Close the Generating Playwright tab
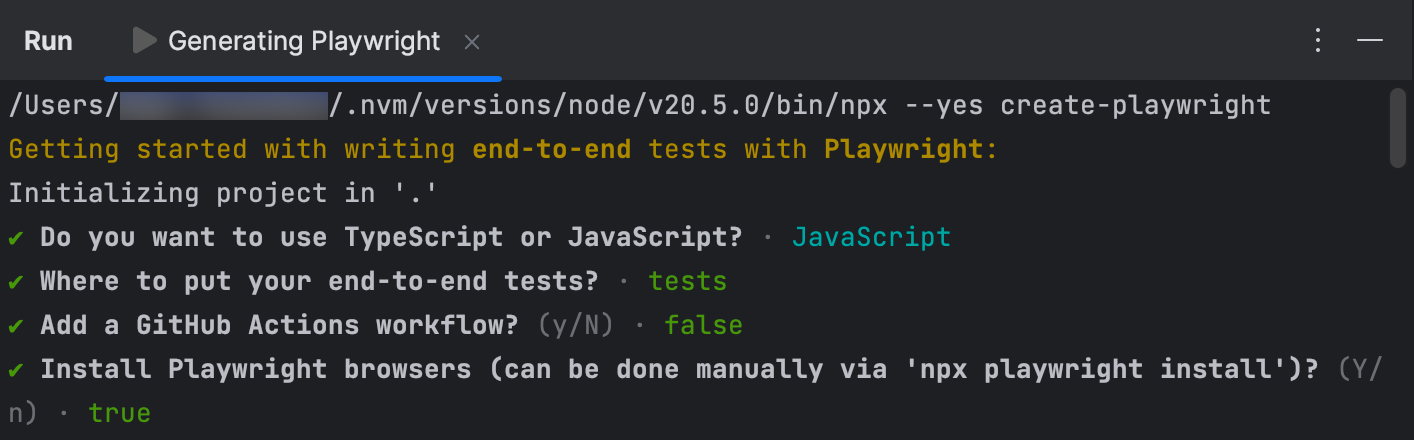This screenshot has width=1414, height=440. (473, 42)
